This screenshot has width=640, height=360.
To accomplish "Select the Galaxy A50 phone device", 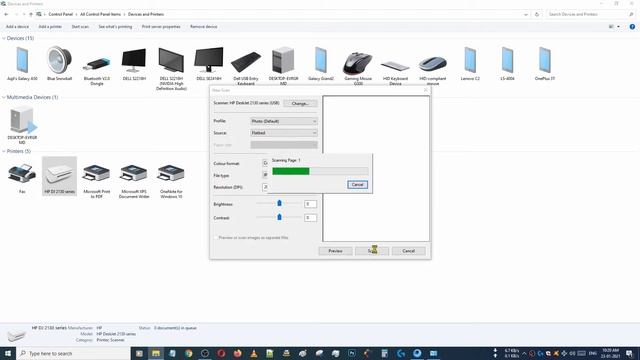I will click(x=22, y=63).
